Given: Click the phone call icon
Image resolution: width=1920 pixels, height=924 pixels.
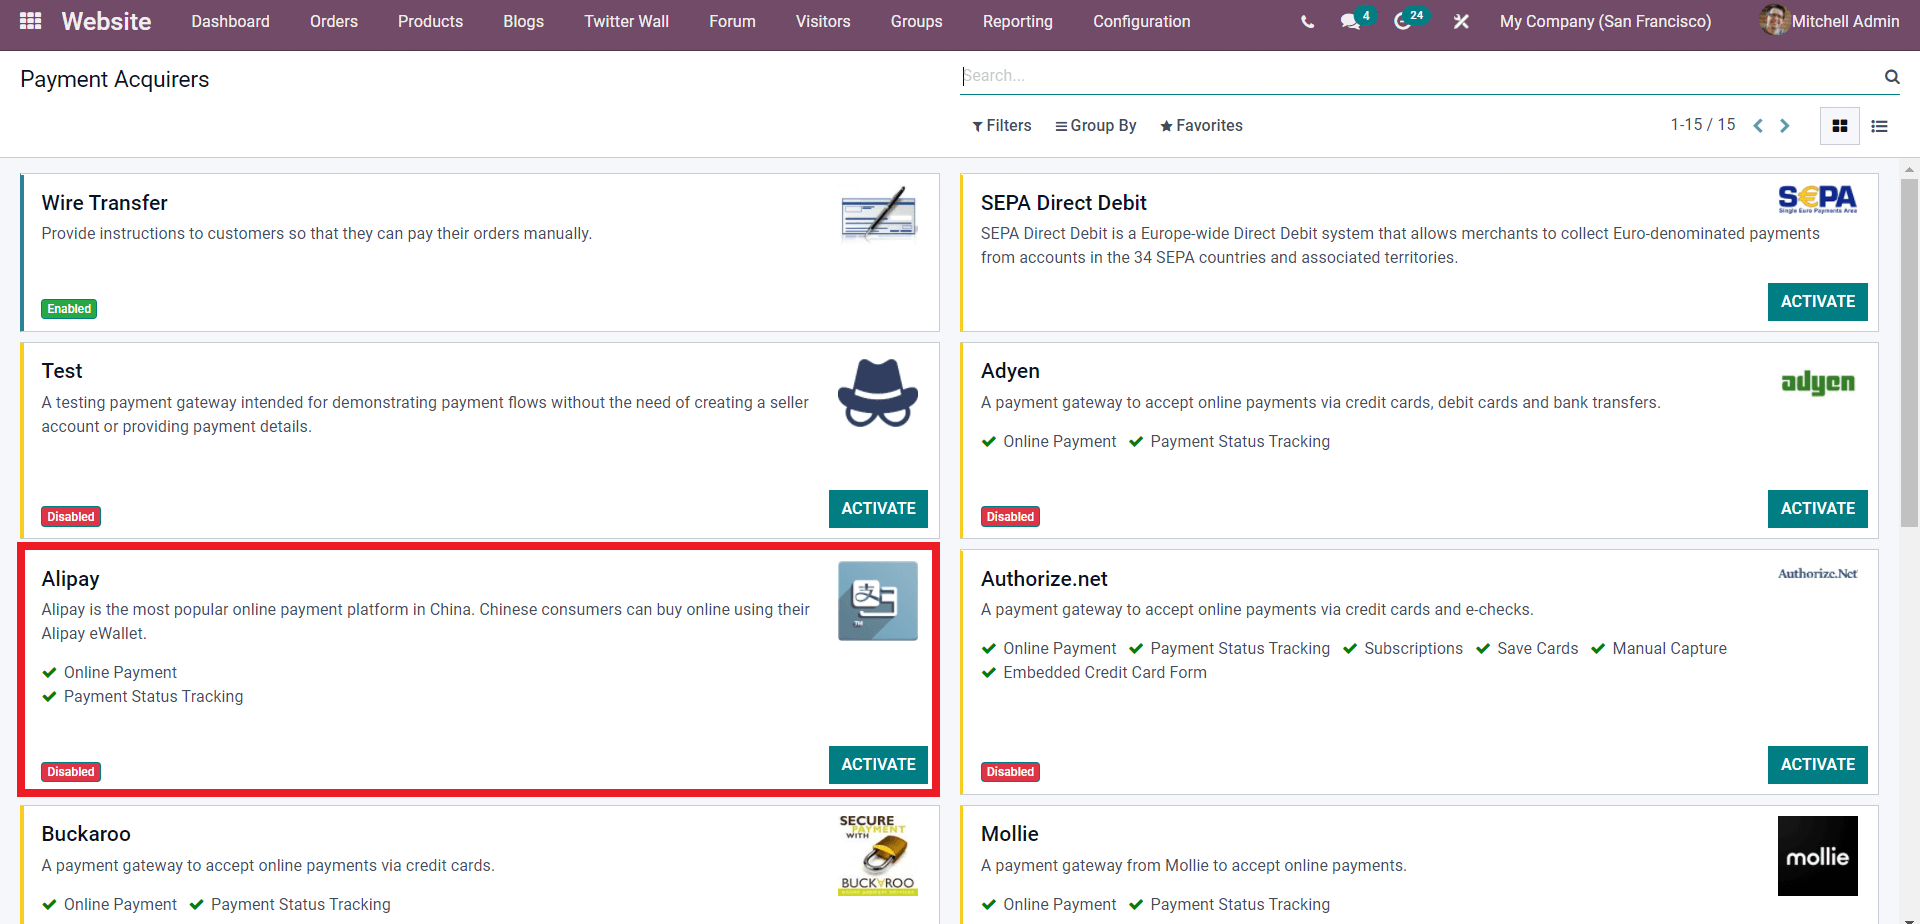Looking at the screenshot, I should (1307, 21).
